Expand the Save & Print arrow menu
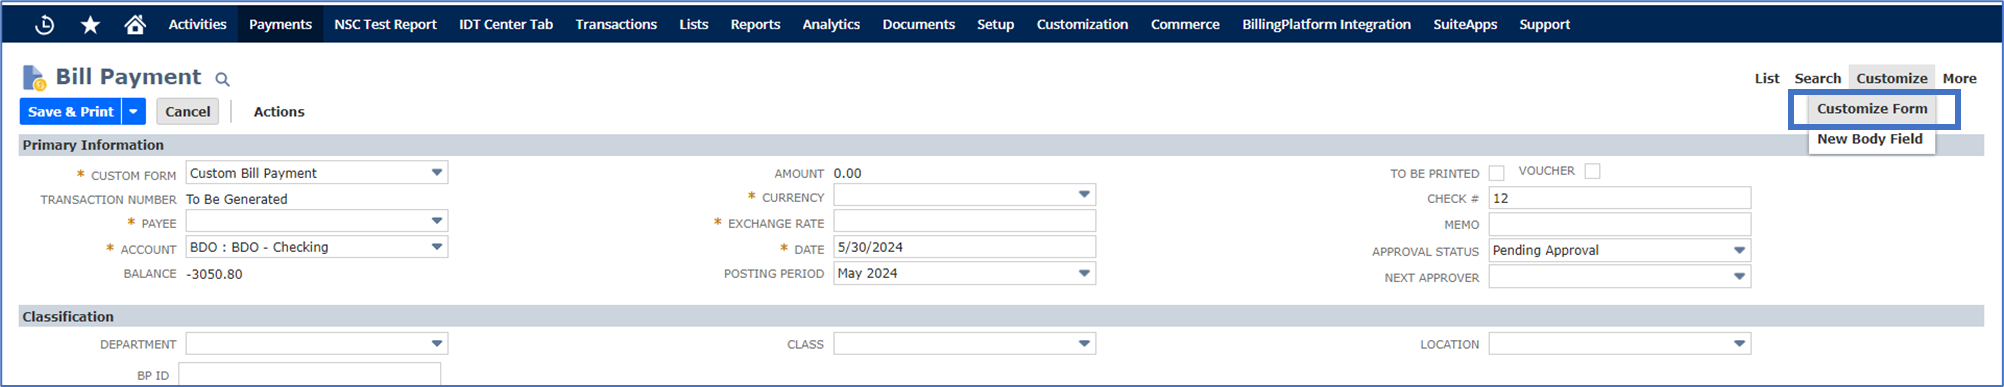 [134, 111]
